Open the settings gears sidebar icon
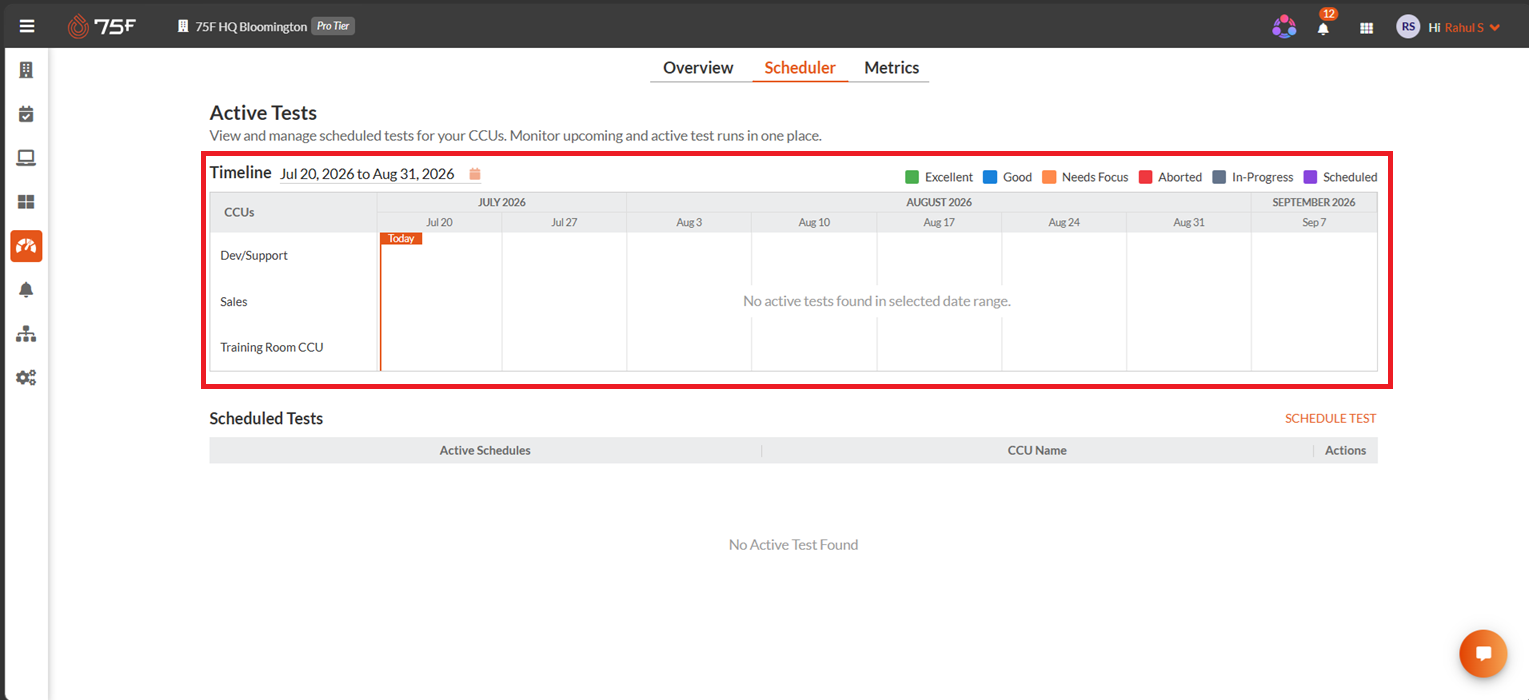Viewport: 1529px width, 700px height. point(26,378)
